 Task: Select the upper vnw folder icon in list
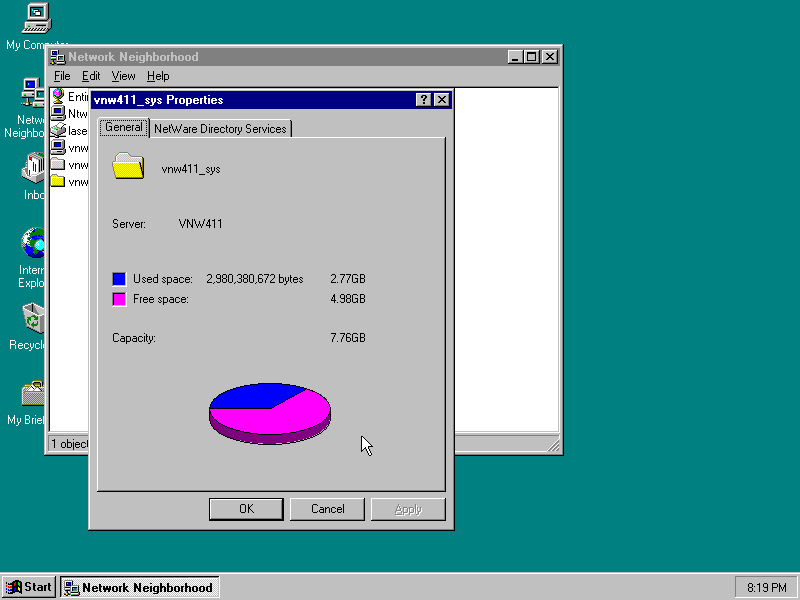pyautogui.click(x=58, y=165)
